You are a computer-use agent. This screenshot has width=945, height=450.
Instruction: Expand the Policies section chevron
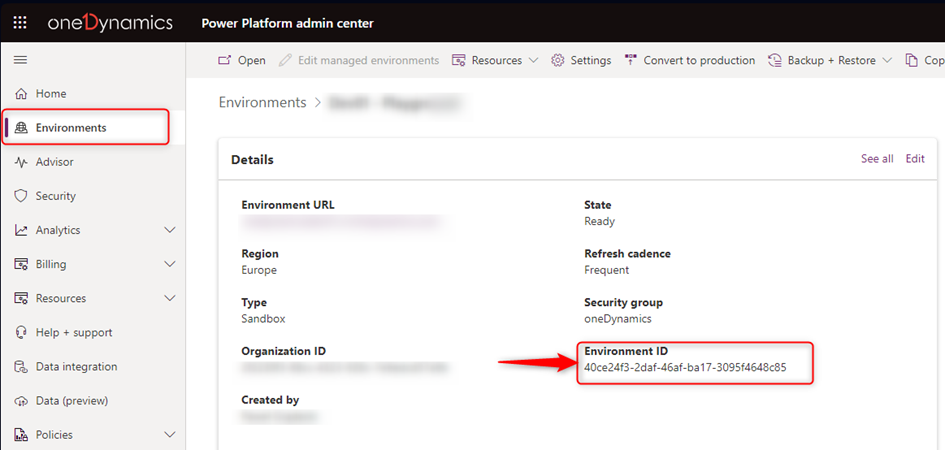tap(171, 434)
